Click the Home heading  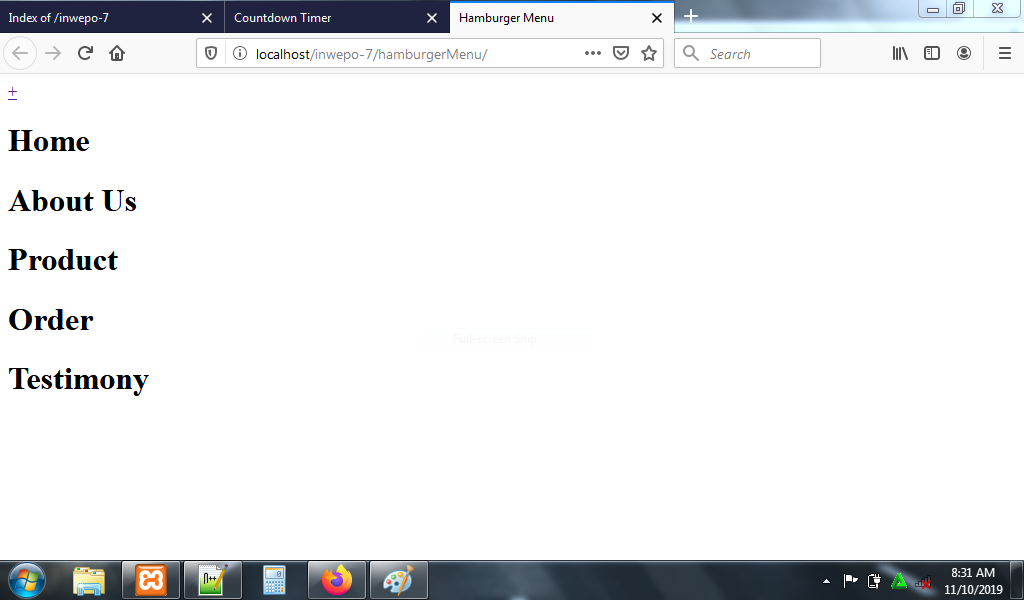click(49, 141)
